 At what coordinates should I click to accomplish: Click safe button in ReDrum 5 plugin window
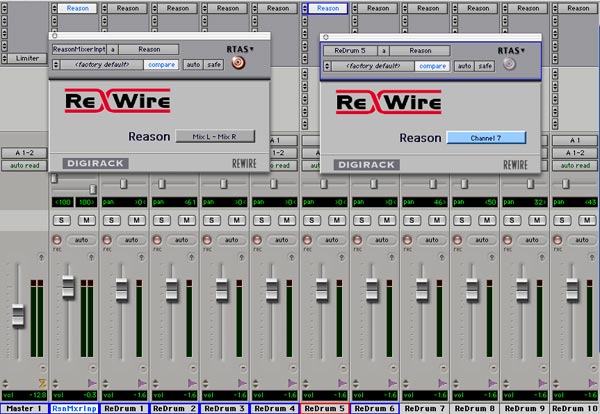pos(485,66)
